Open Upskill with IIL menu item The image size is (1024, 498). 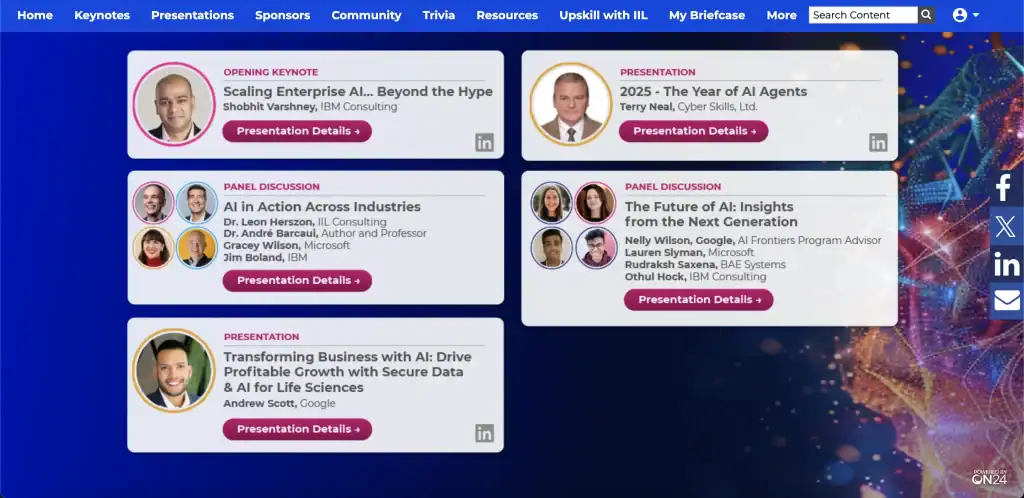[603, 15]
